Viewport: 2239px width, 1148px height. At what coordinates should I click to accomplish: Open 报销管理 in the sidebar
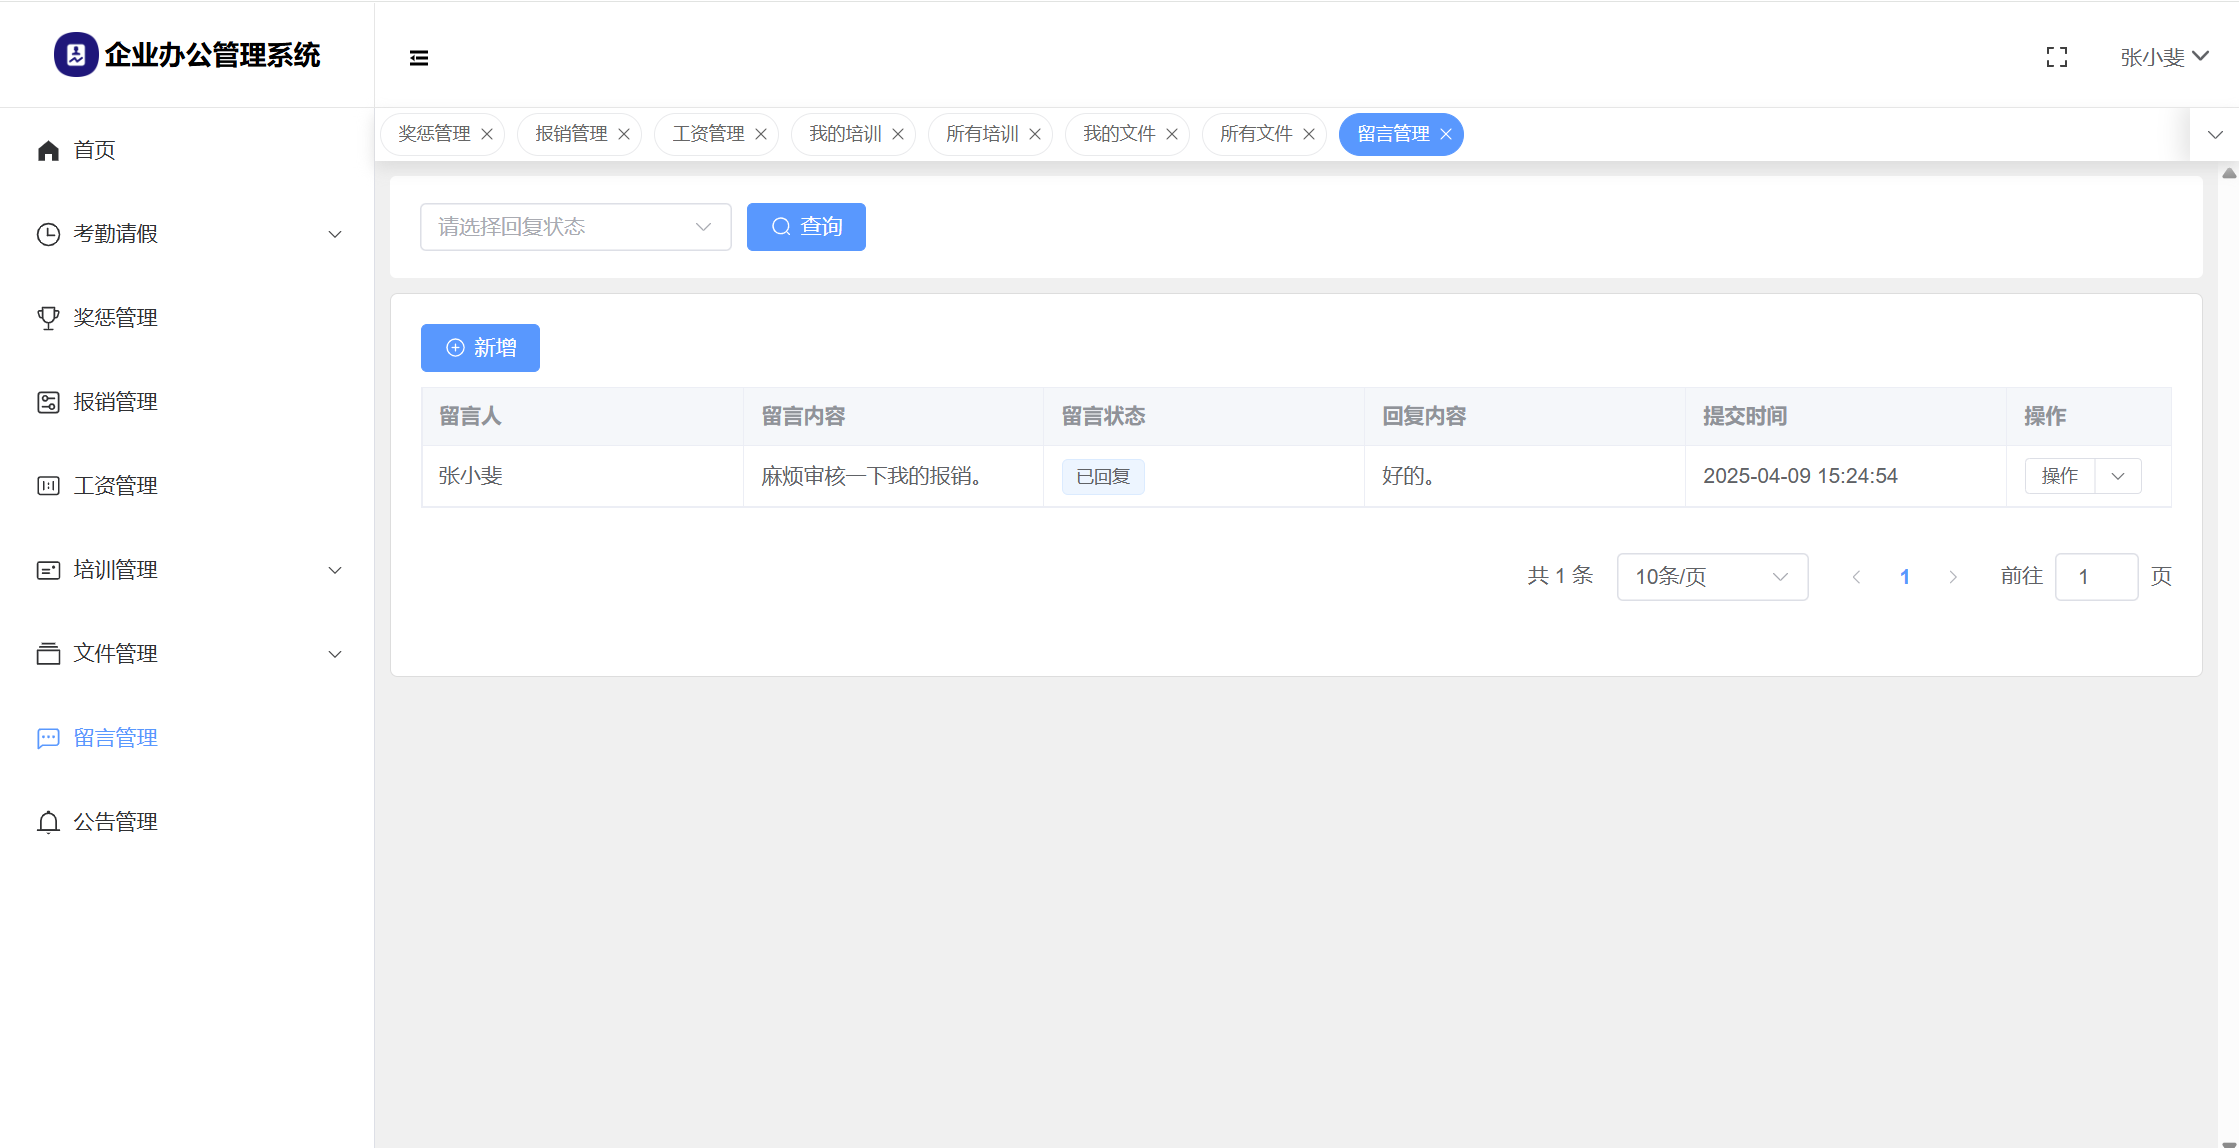click(115, 402)
